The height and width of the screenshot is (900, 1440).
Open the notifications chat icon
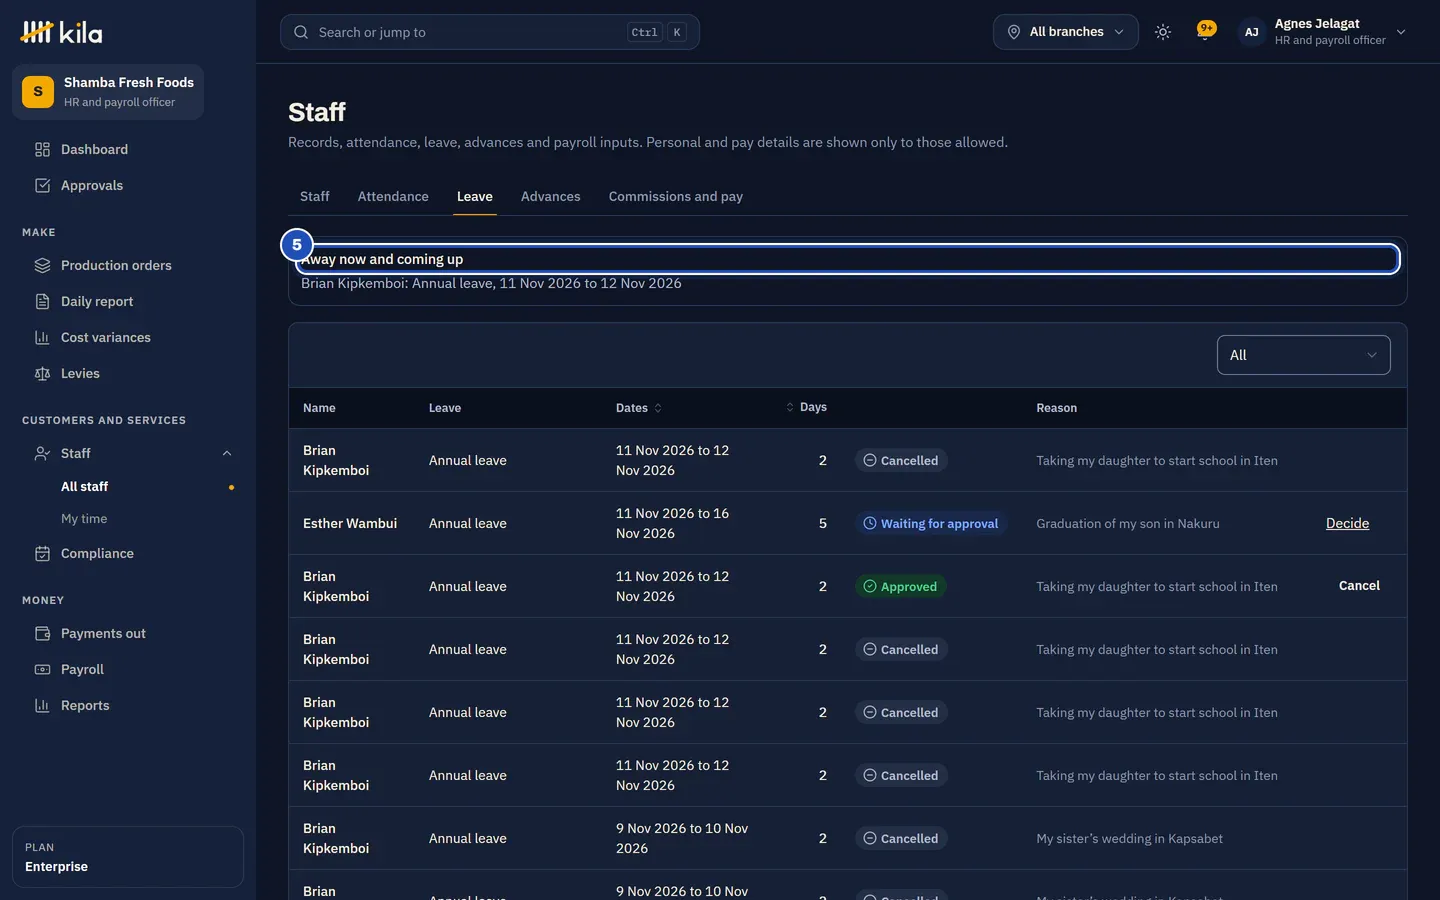(1206, 31)
